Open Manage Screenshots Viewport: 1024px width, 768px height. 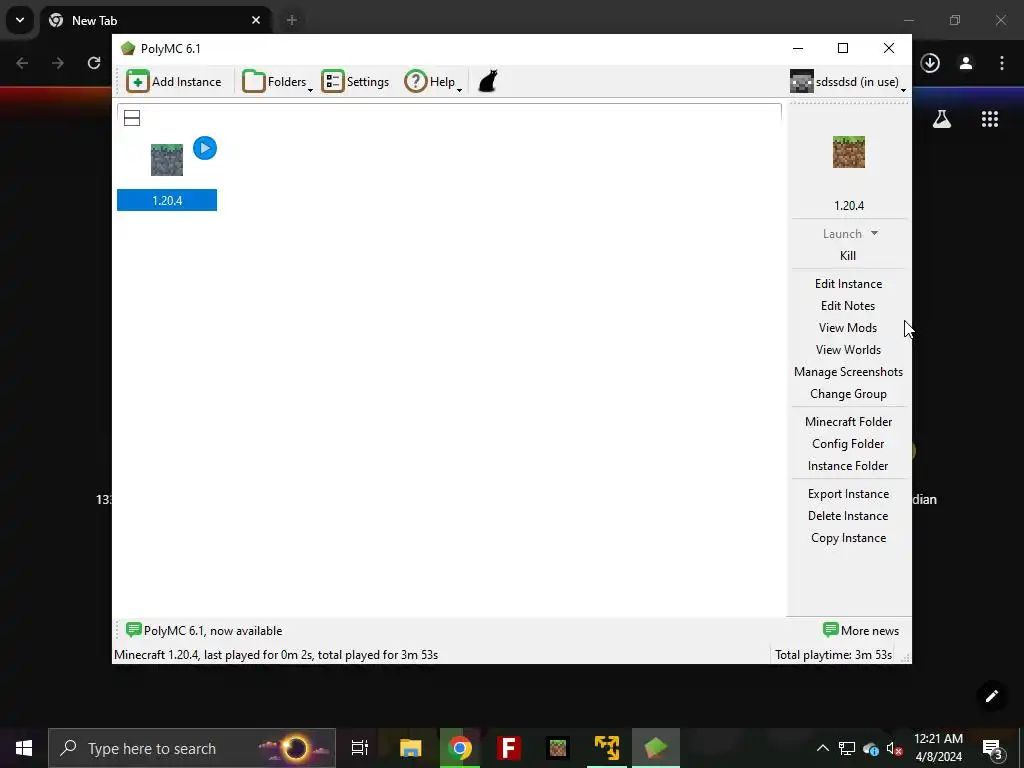coord(848,372)
